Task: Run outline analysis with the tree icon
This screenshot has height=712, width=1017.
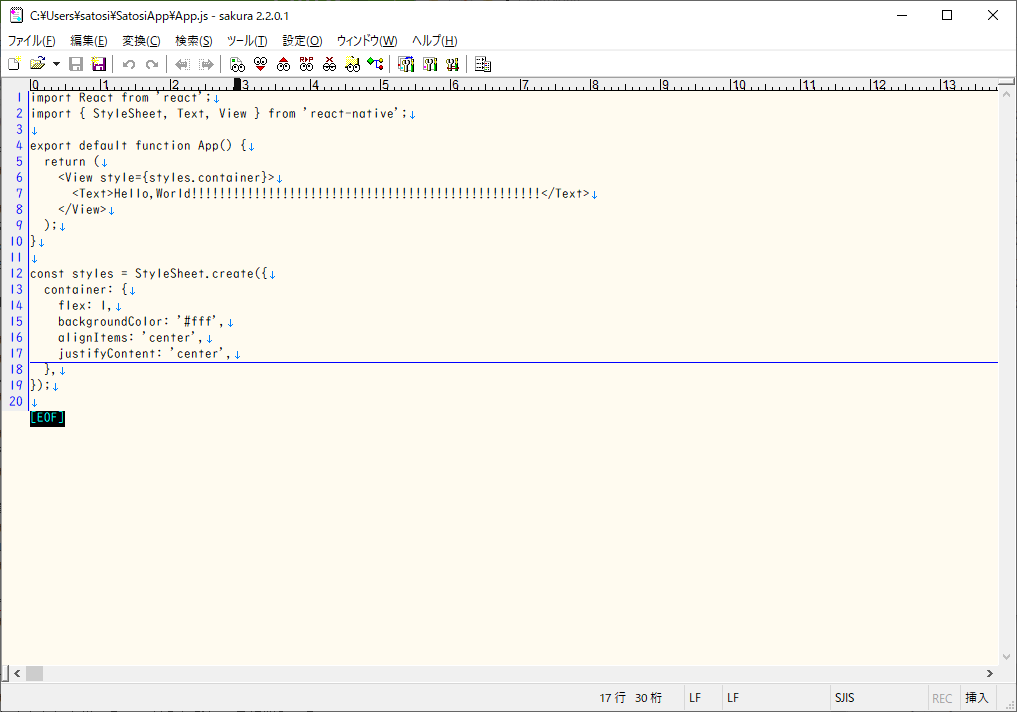Action: click(376, 64)
